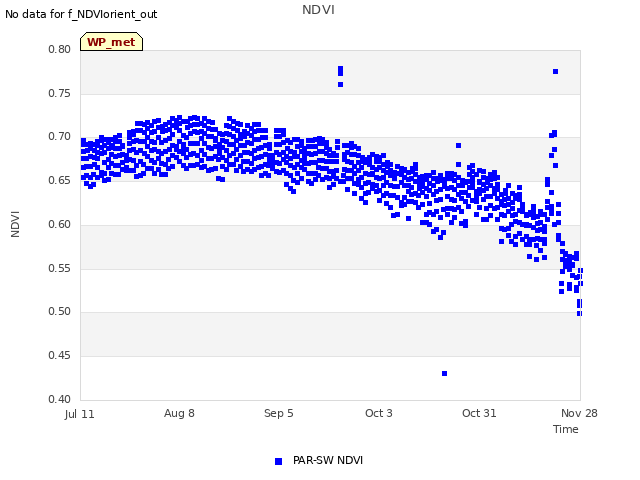
Task: Click the outlier point at 0.76 in late September
Action: pyautogui.click(x=340, y=84)
